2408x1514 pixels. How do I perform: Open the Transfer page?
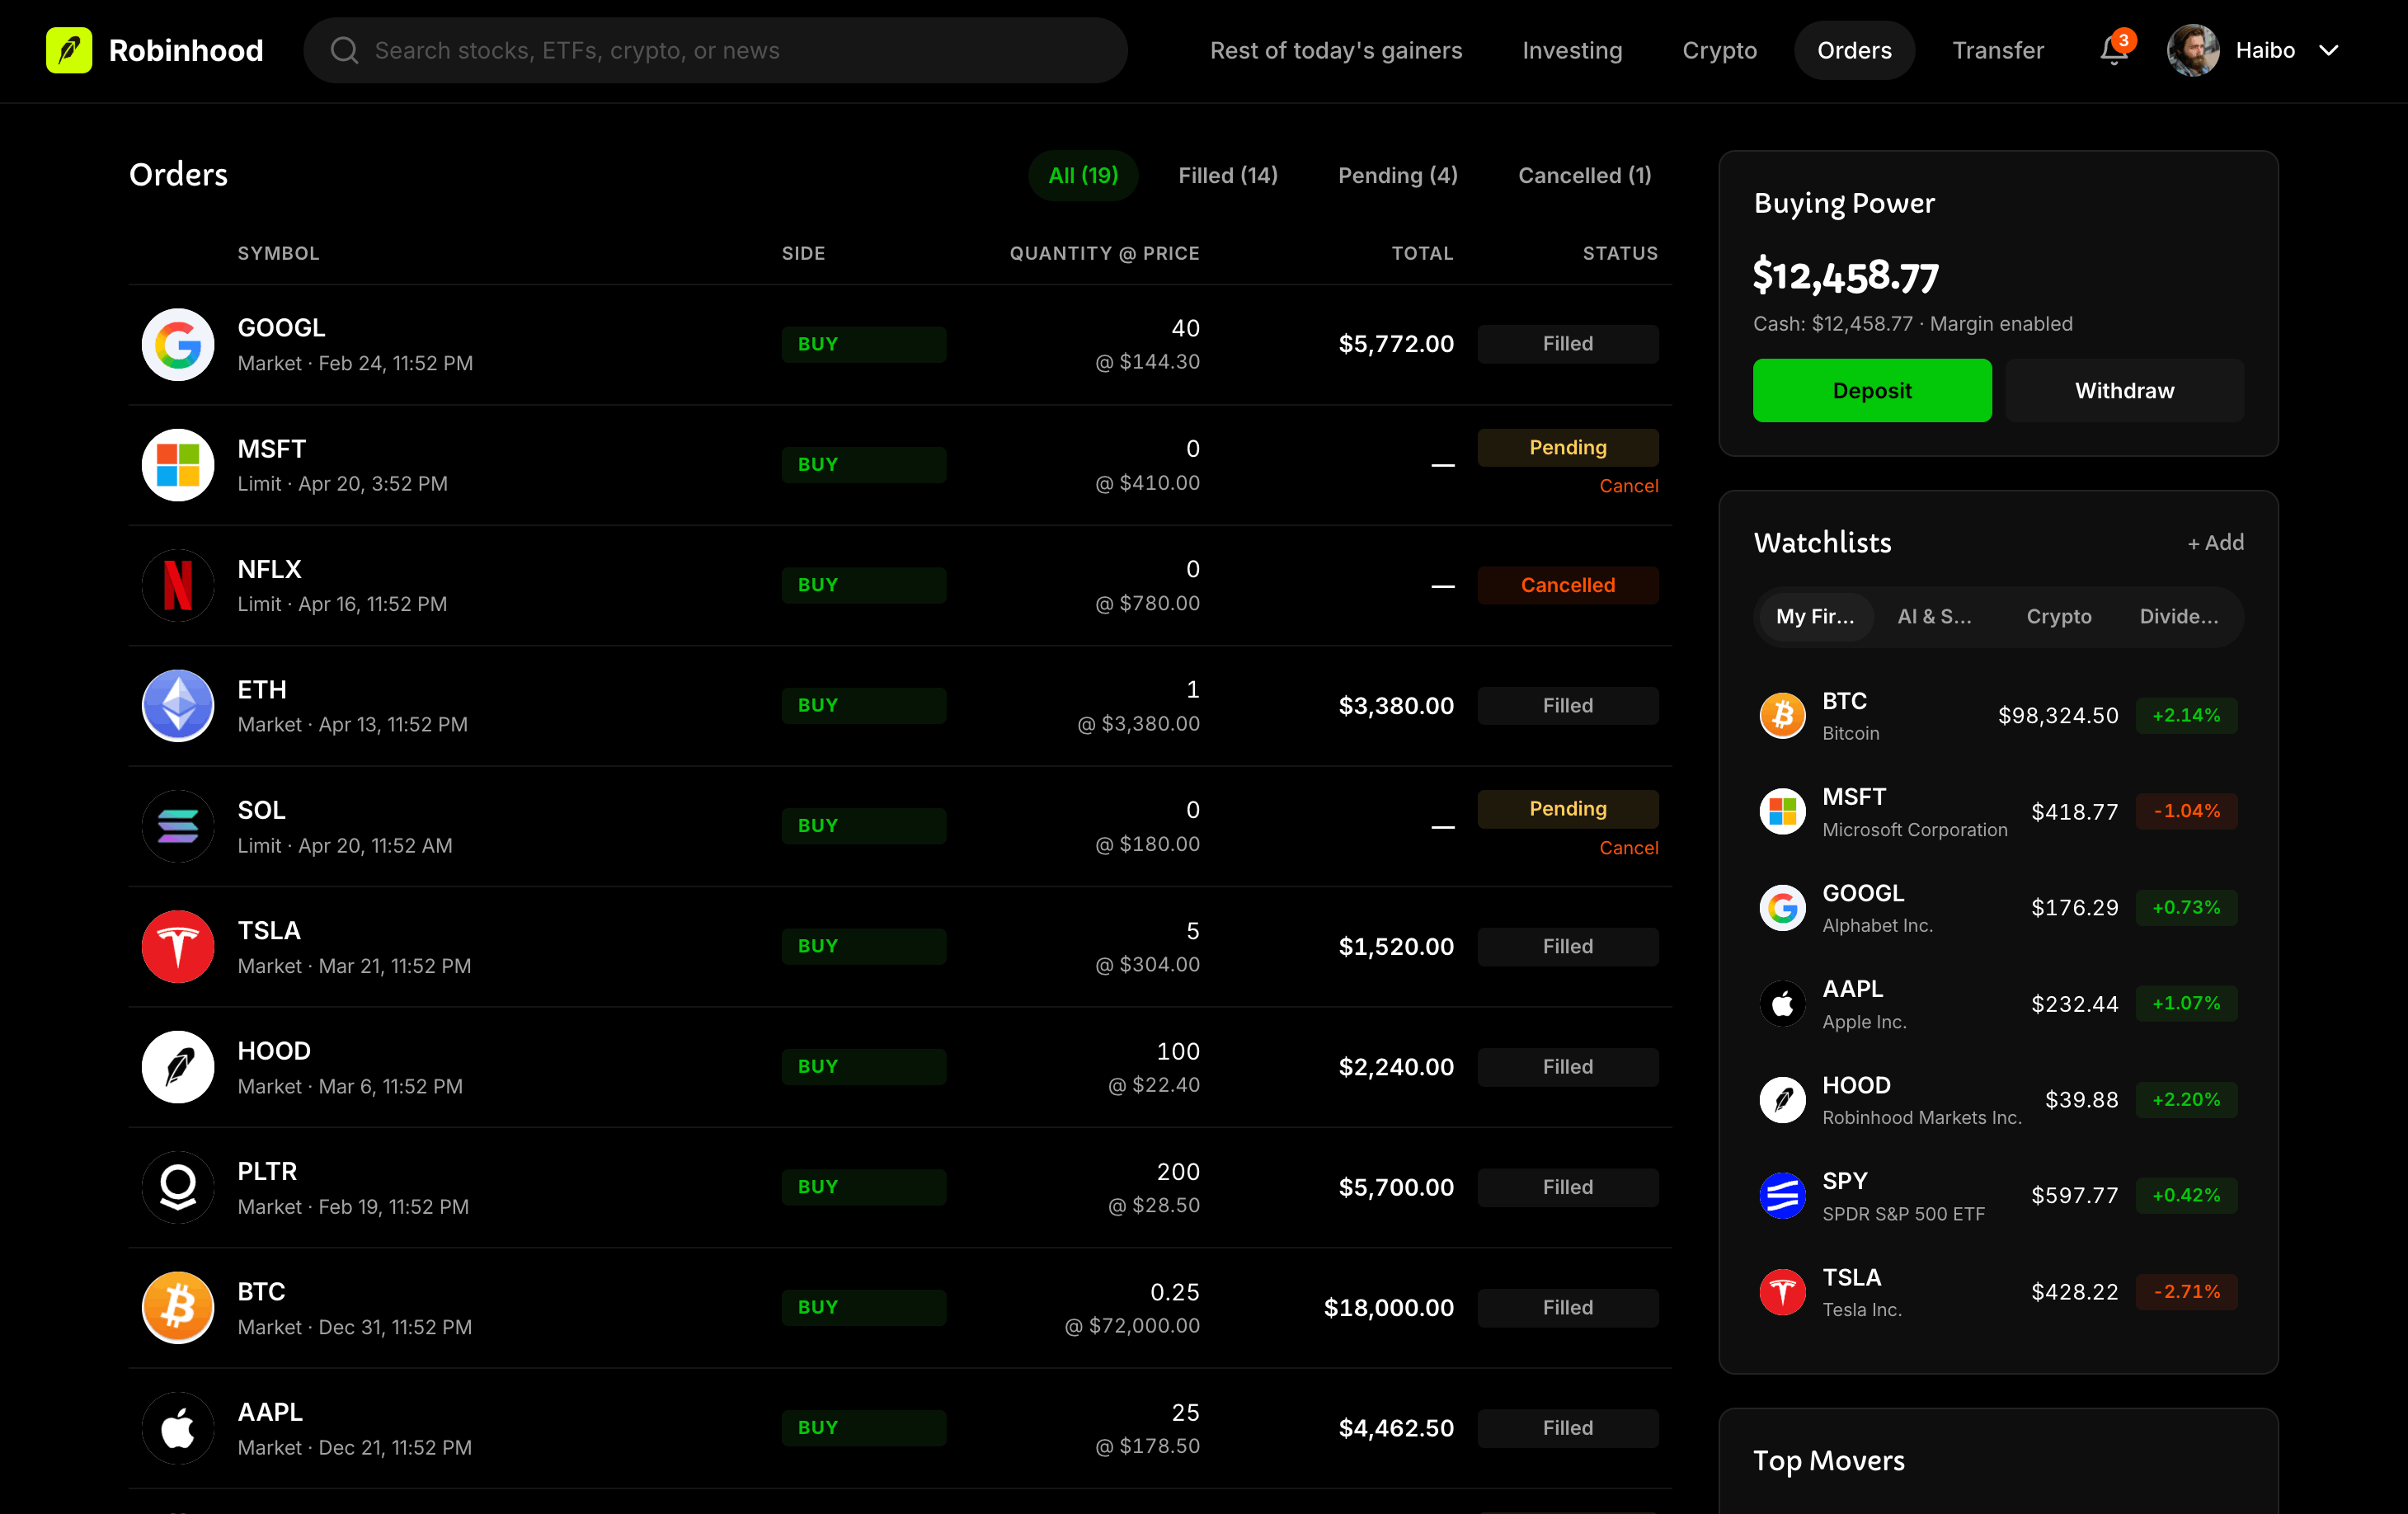(1997, 50)
